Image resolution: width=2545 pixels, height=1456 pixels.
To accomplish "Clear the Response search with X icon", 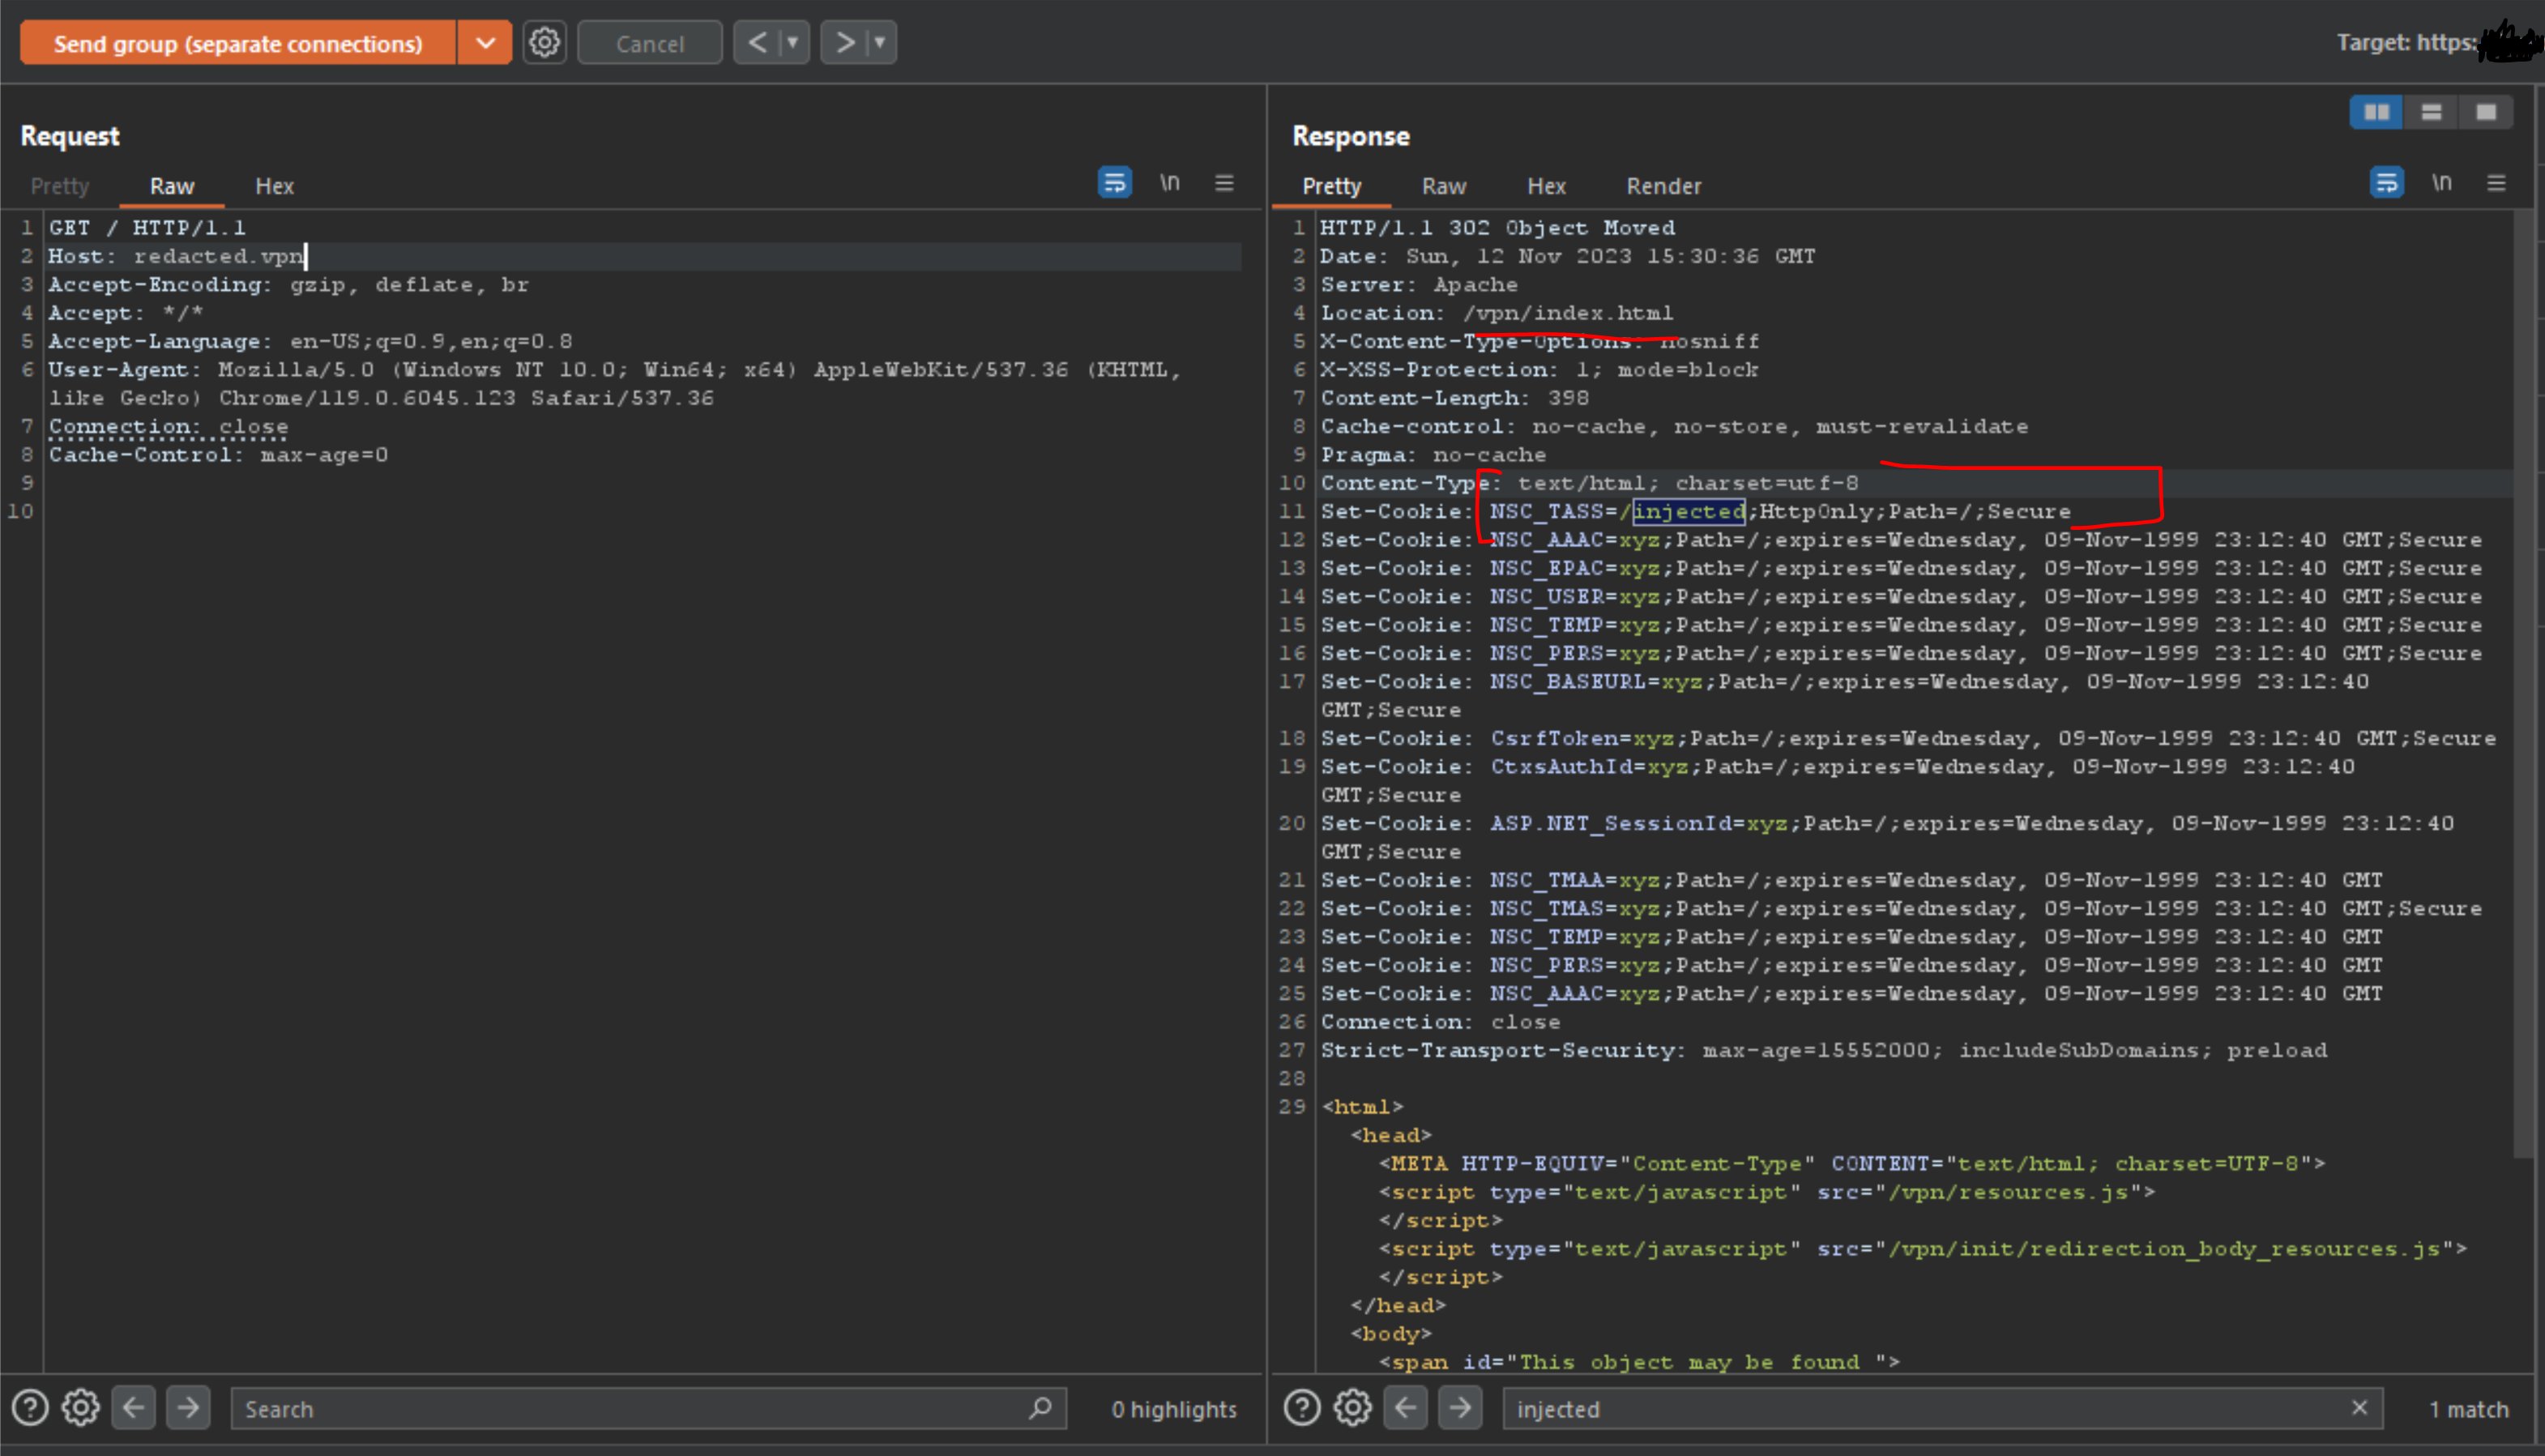I will coord(2360,1408).
